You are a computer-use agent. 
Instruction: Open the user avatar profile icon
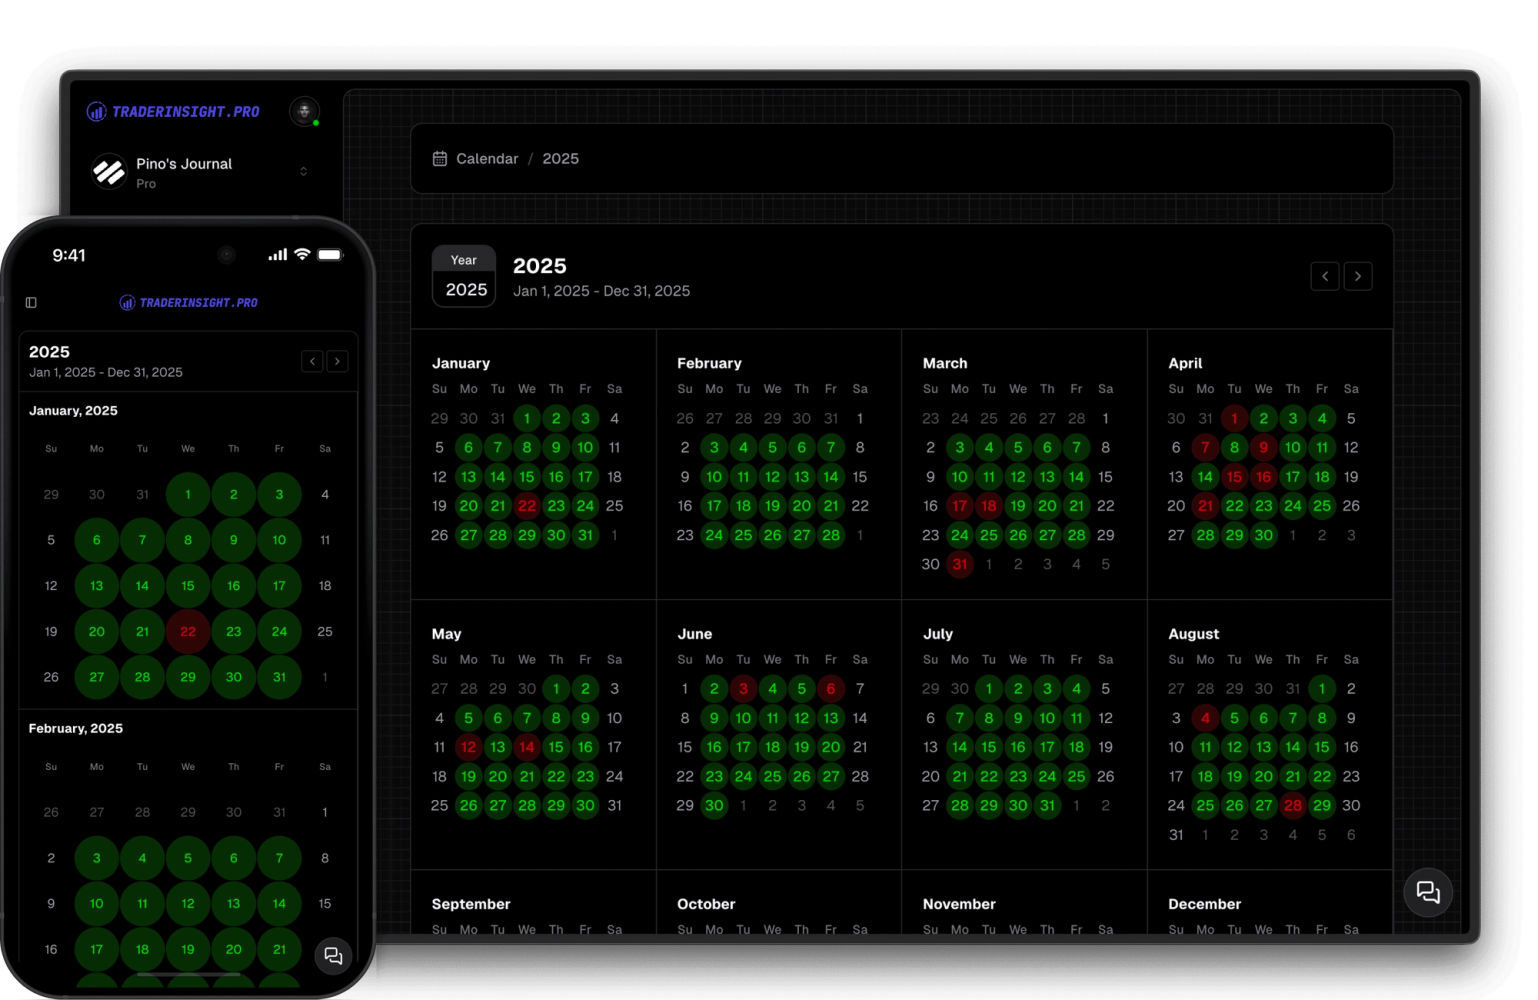point(304,111)
